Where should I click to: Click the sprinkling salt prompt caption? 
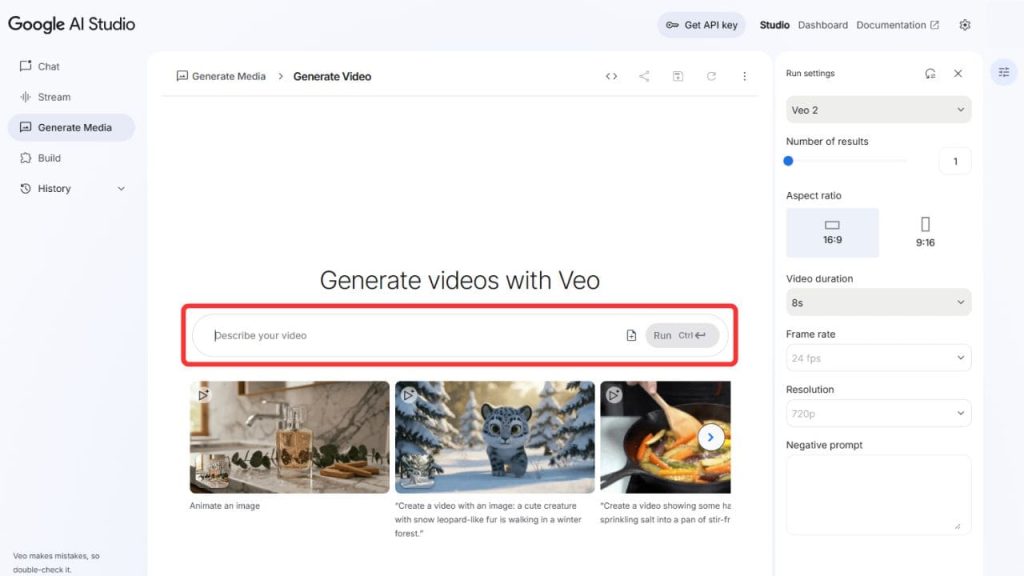click(665, 513)
